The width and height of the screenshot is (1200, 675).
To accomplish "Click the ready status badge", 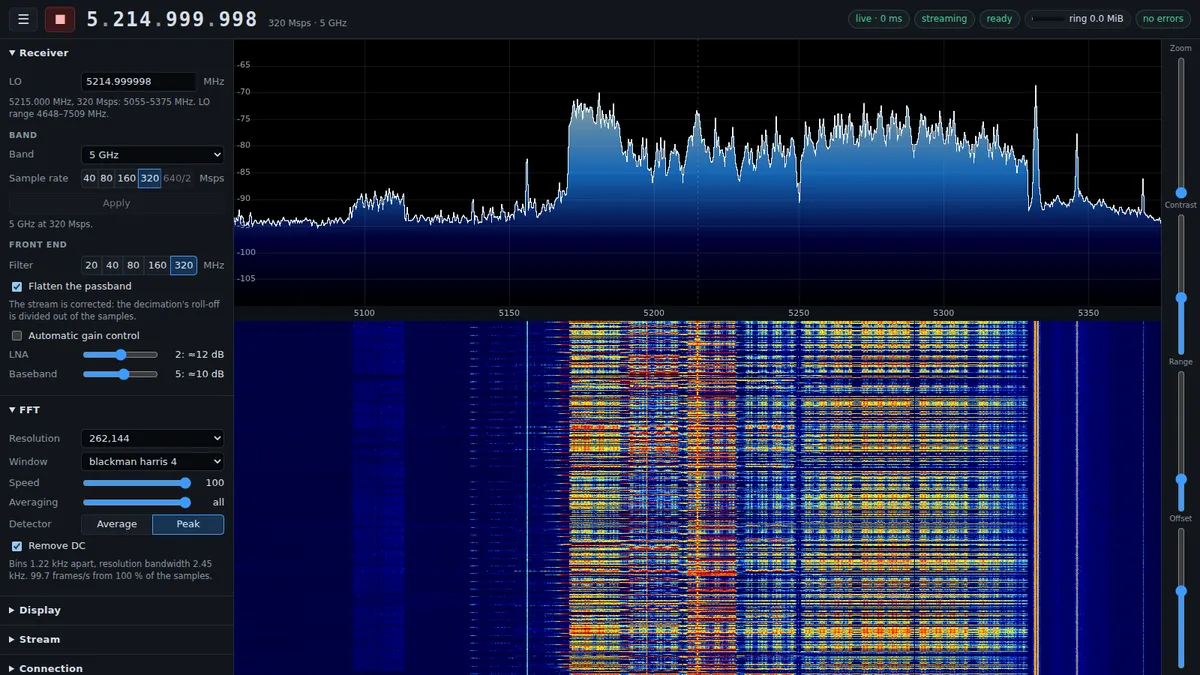I will (x=999, y=19).
